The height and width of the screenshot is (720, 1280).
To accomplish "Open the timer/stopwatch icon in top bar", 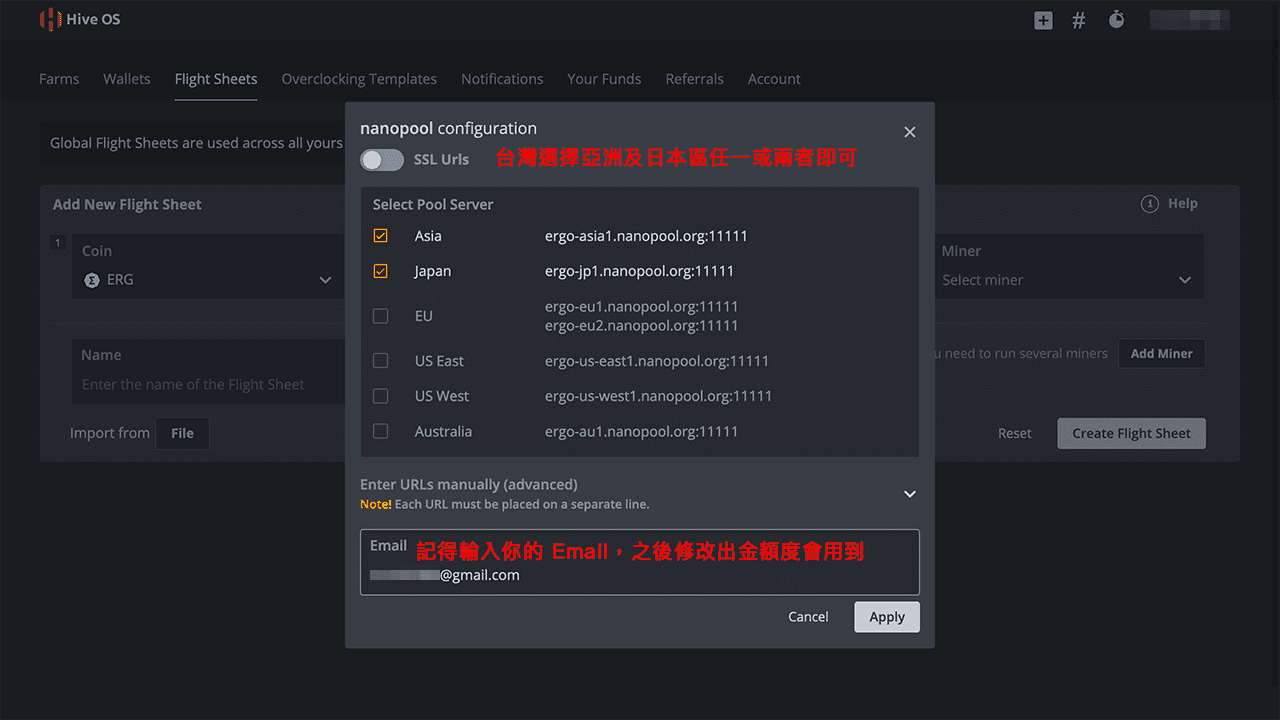I will (x=1116, y=19).
